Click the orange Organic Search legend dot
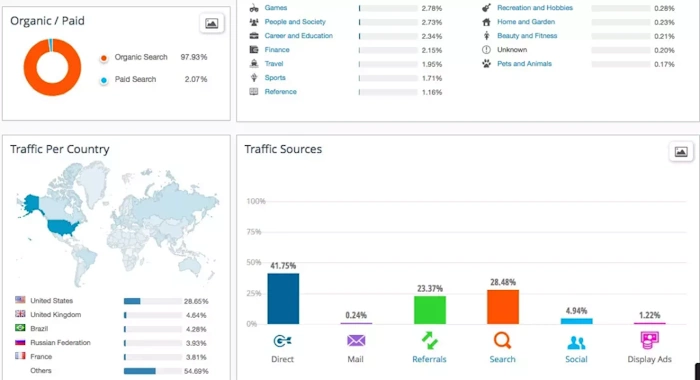The height and width of the screenshot is (380, 700). [x=104, y=58]
